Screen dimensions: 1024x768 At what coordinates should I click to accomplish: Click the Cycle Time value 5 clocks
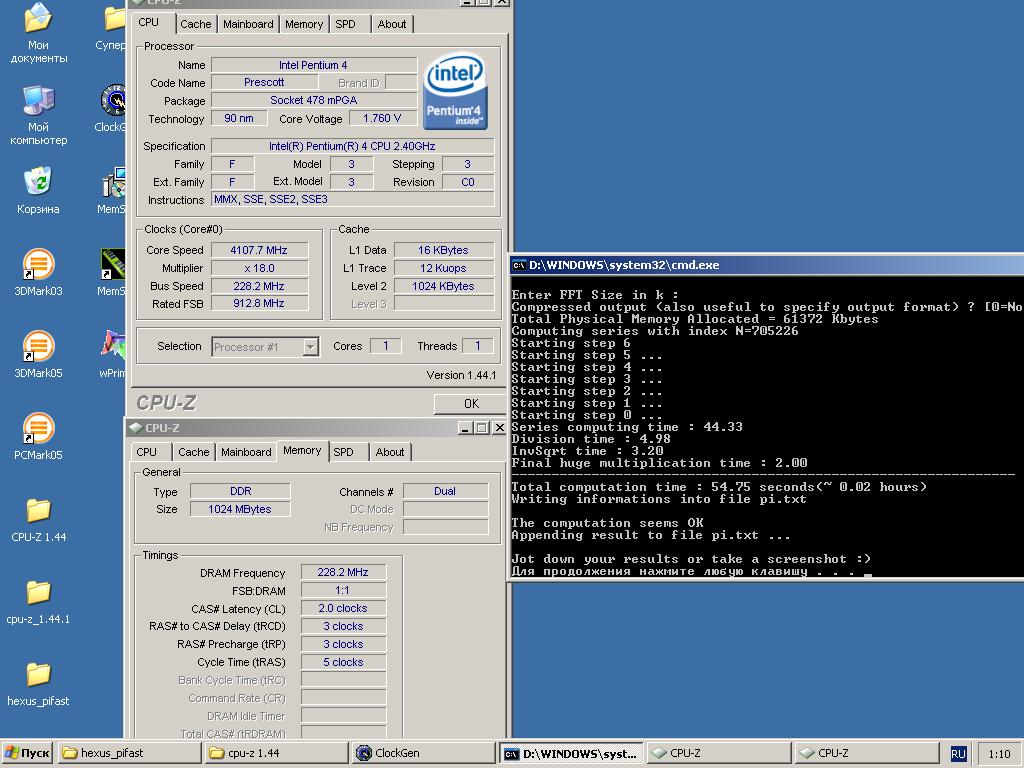(343, 662)
